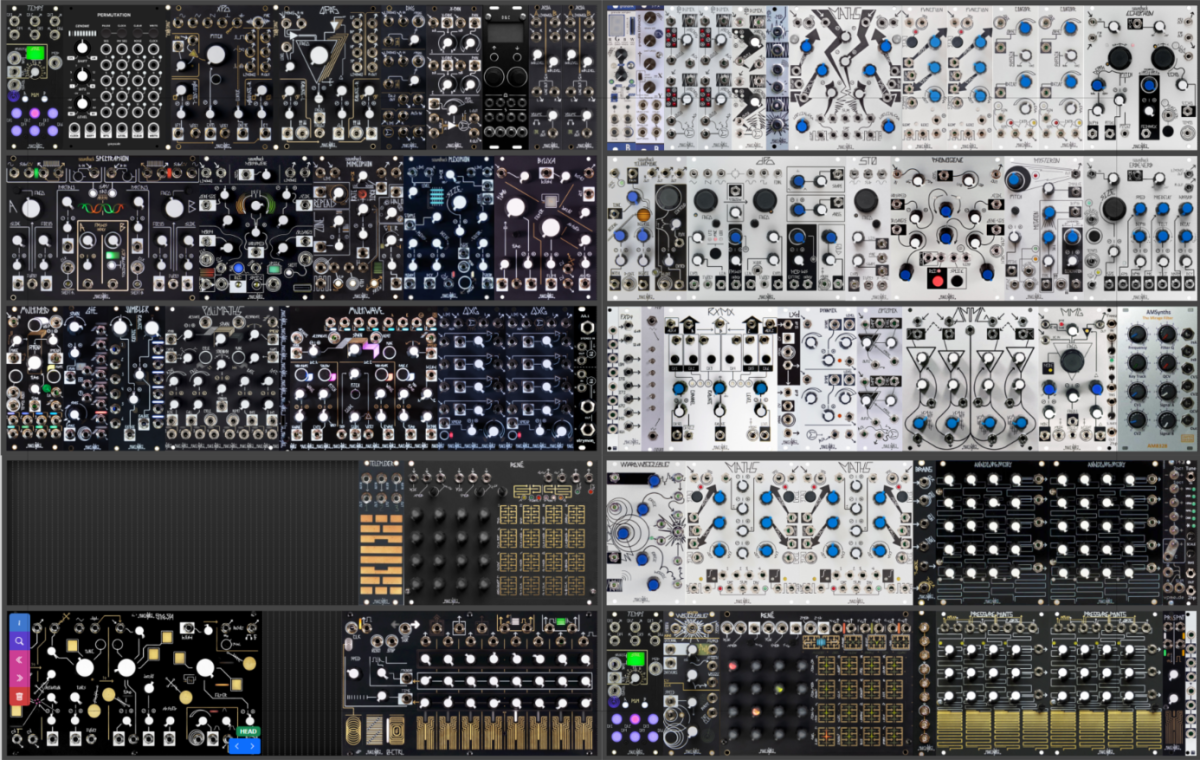
Task: Open module info from the blue toolbar
Action: pyautogui.click(x=18, y=622)
